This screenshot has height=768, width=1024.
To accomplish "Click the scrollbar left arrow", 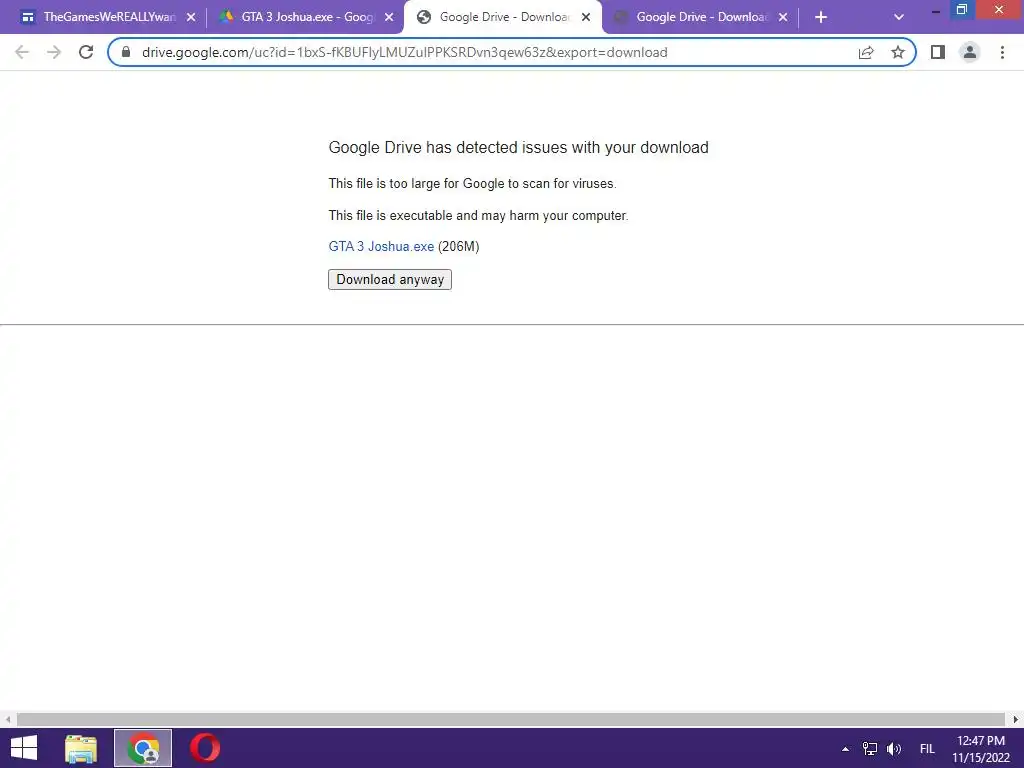I will 8,719.
